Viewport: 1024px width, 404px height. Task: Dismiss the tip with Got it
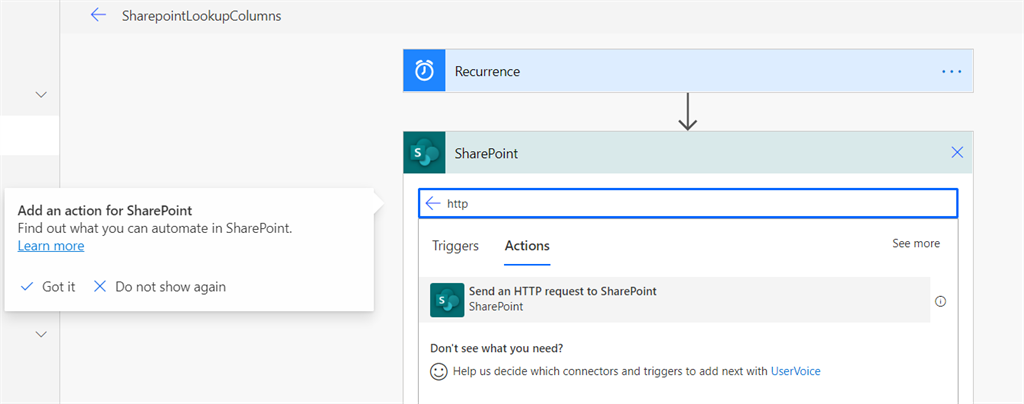(48, 287)
